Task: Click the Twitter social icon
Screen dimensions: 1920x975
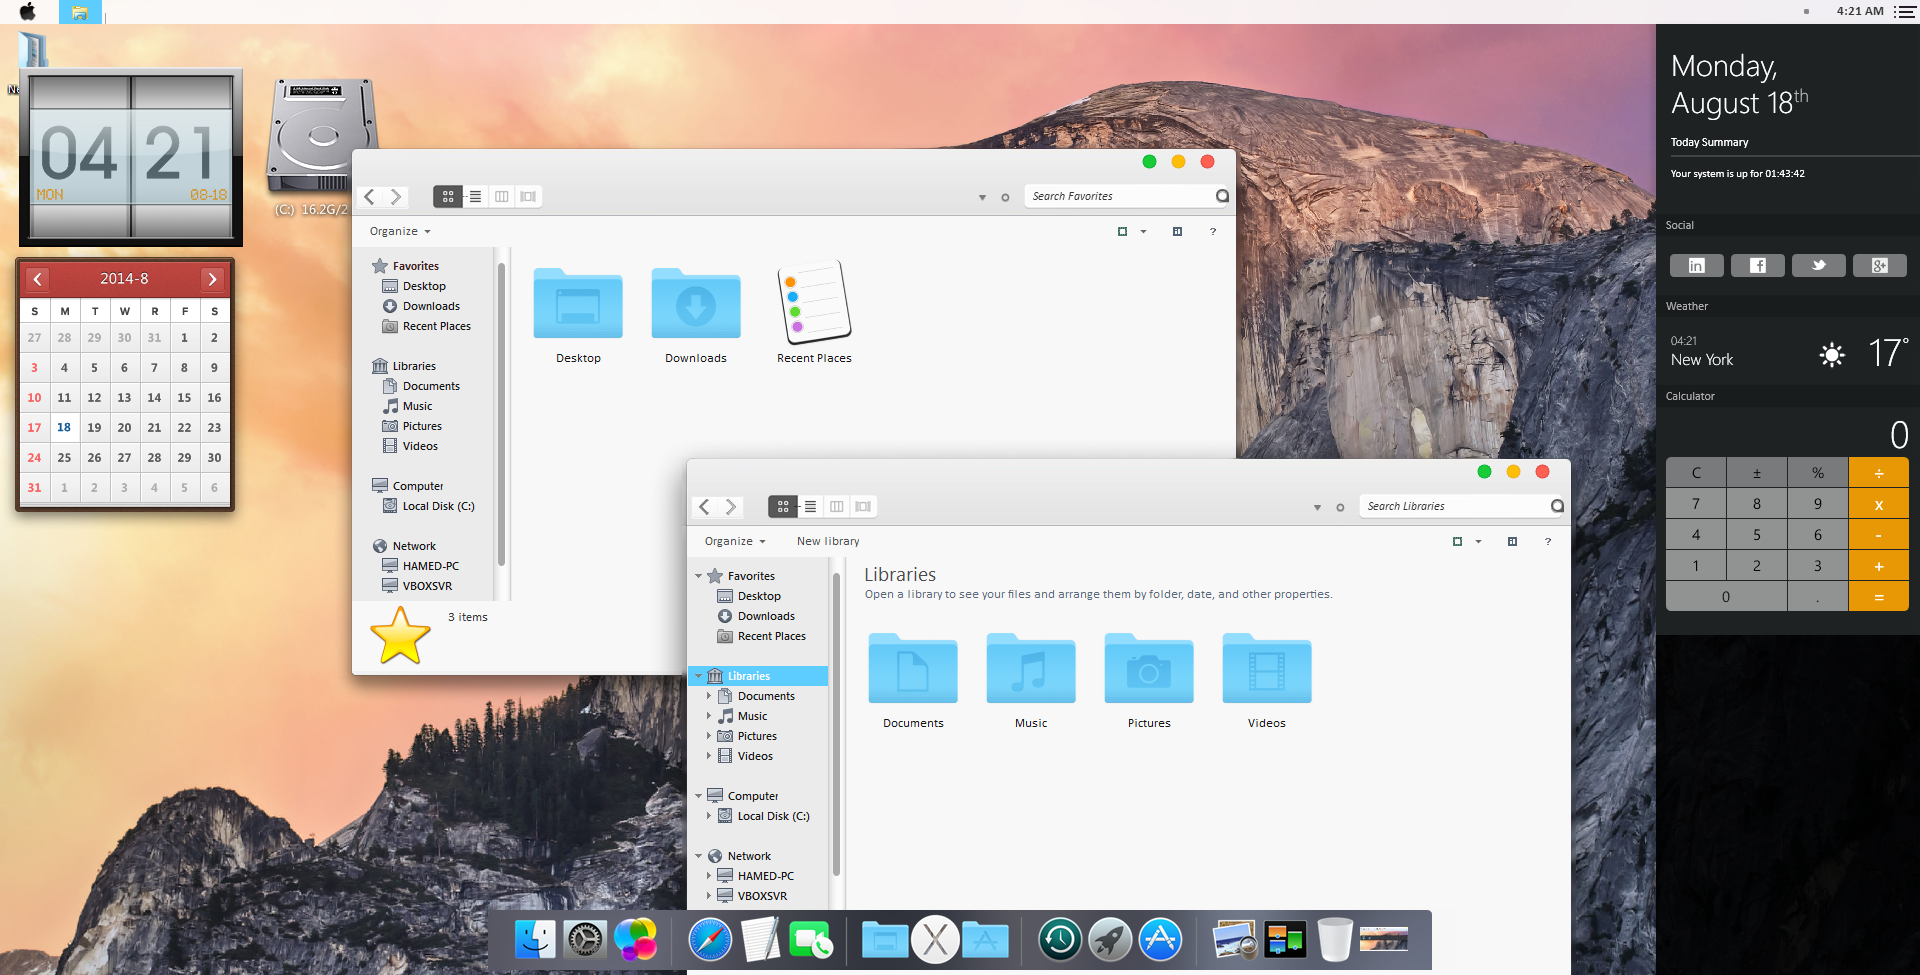Action: (x=1818, y=265)
